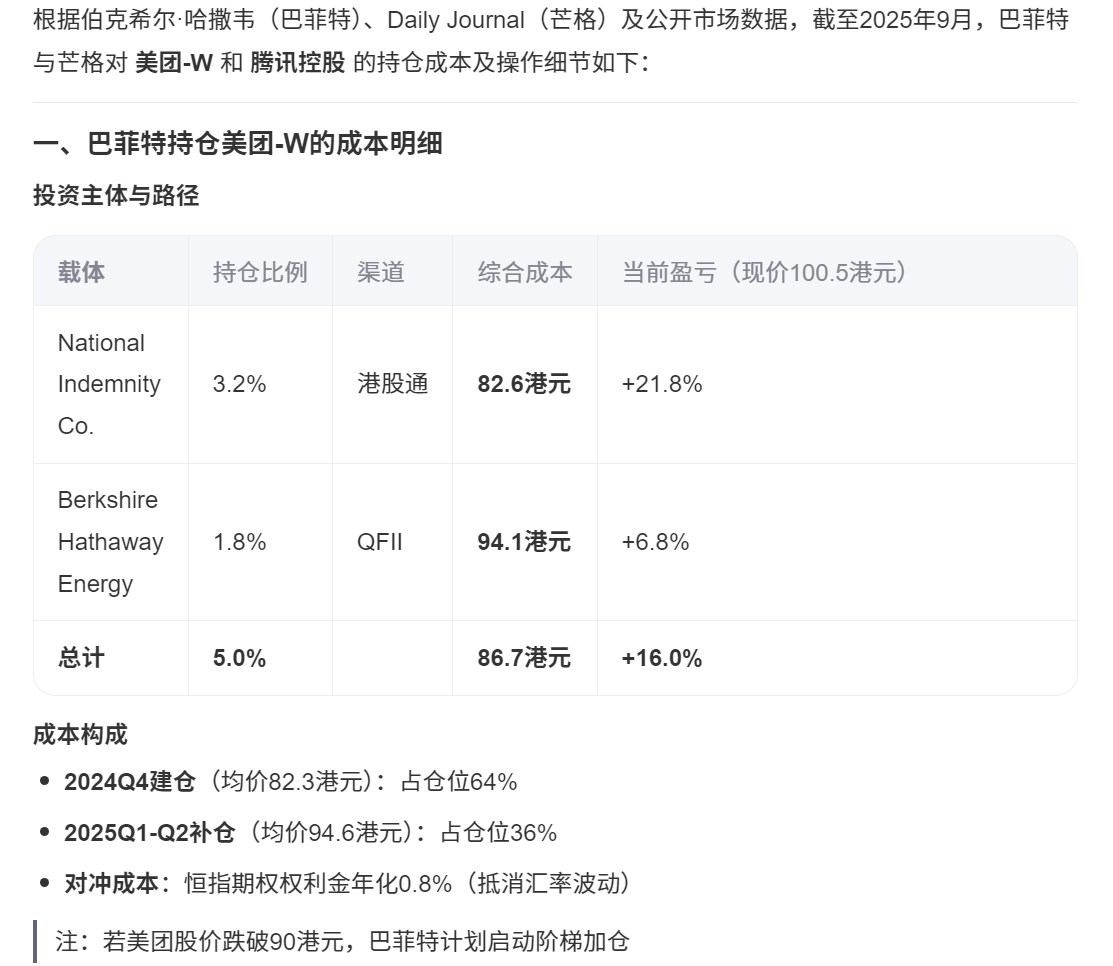
Task: Click the 86.7港元 total cost cell
Action: (524, 658)
